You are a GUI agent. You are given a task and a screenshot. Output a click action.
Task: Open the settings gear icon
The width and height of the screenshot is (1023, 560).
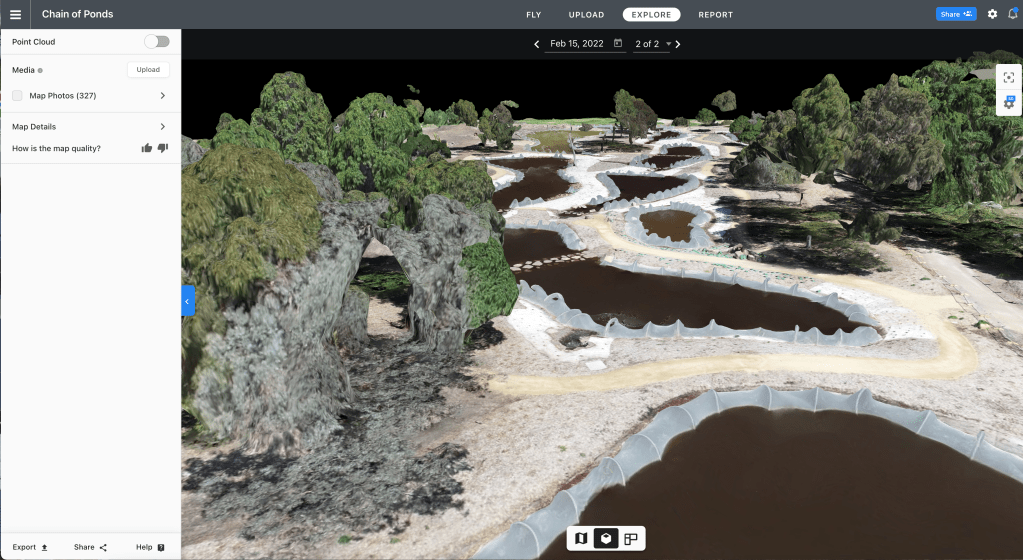(992, 14)
